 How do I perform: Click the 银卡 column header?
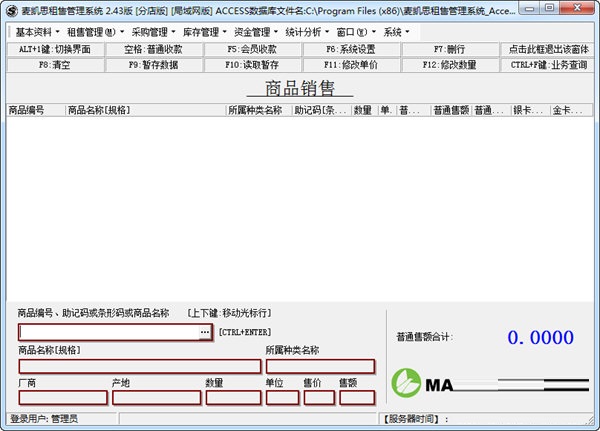tap(531, 110)
